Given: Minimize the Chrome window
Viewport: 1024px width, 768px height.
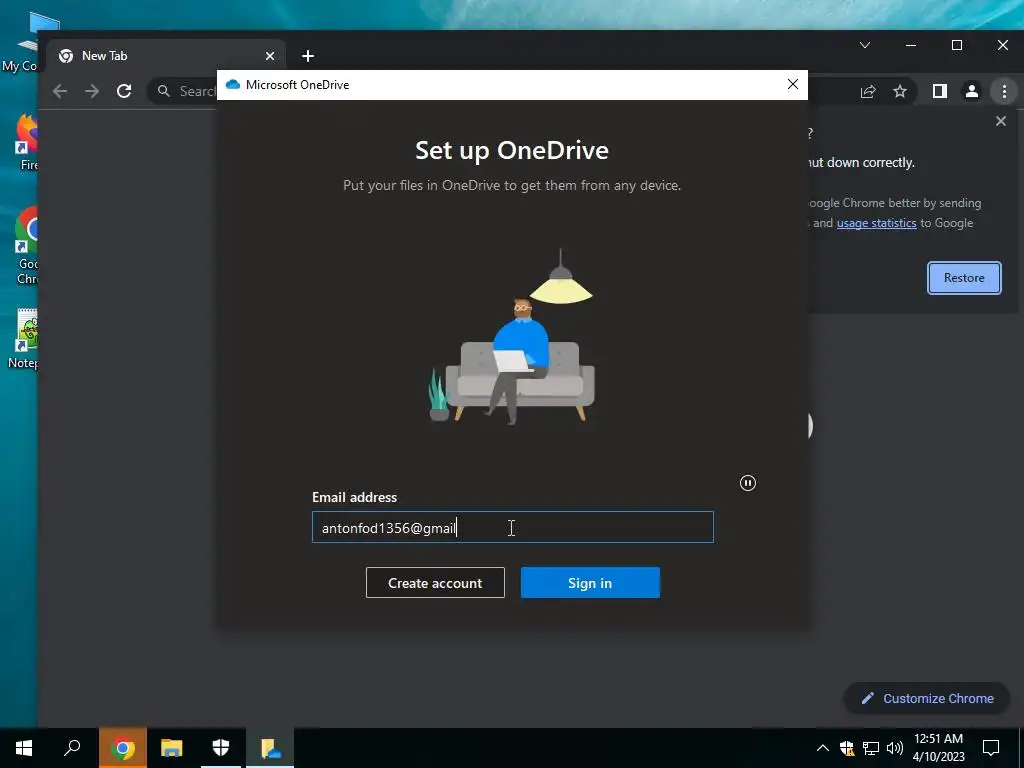Looking at the screenshot, I should (x=911, y=45).
